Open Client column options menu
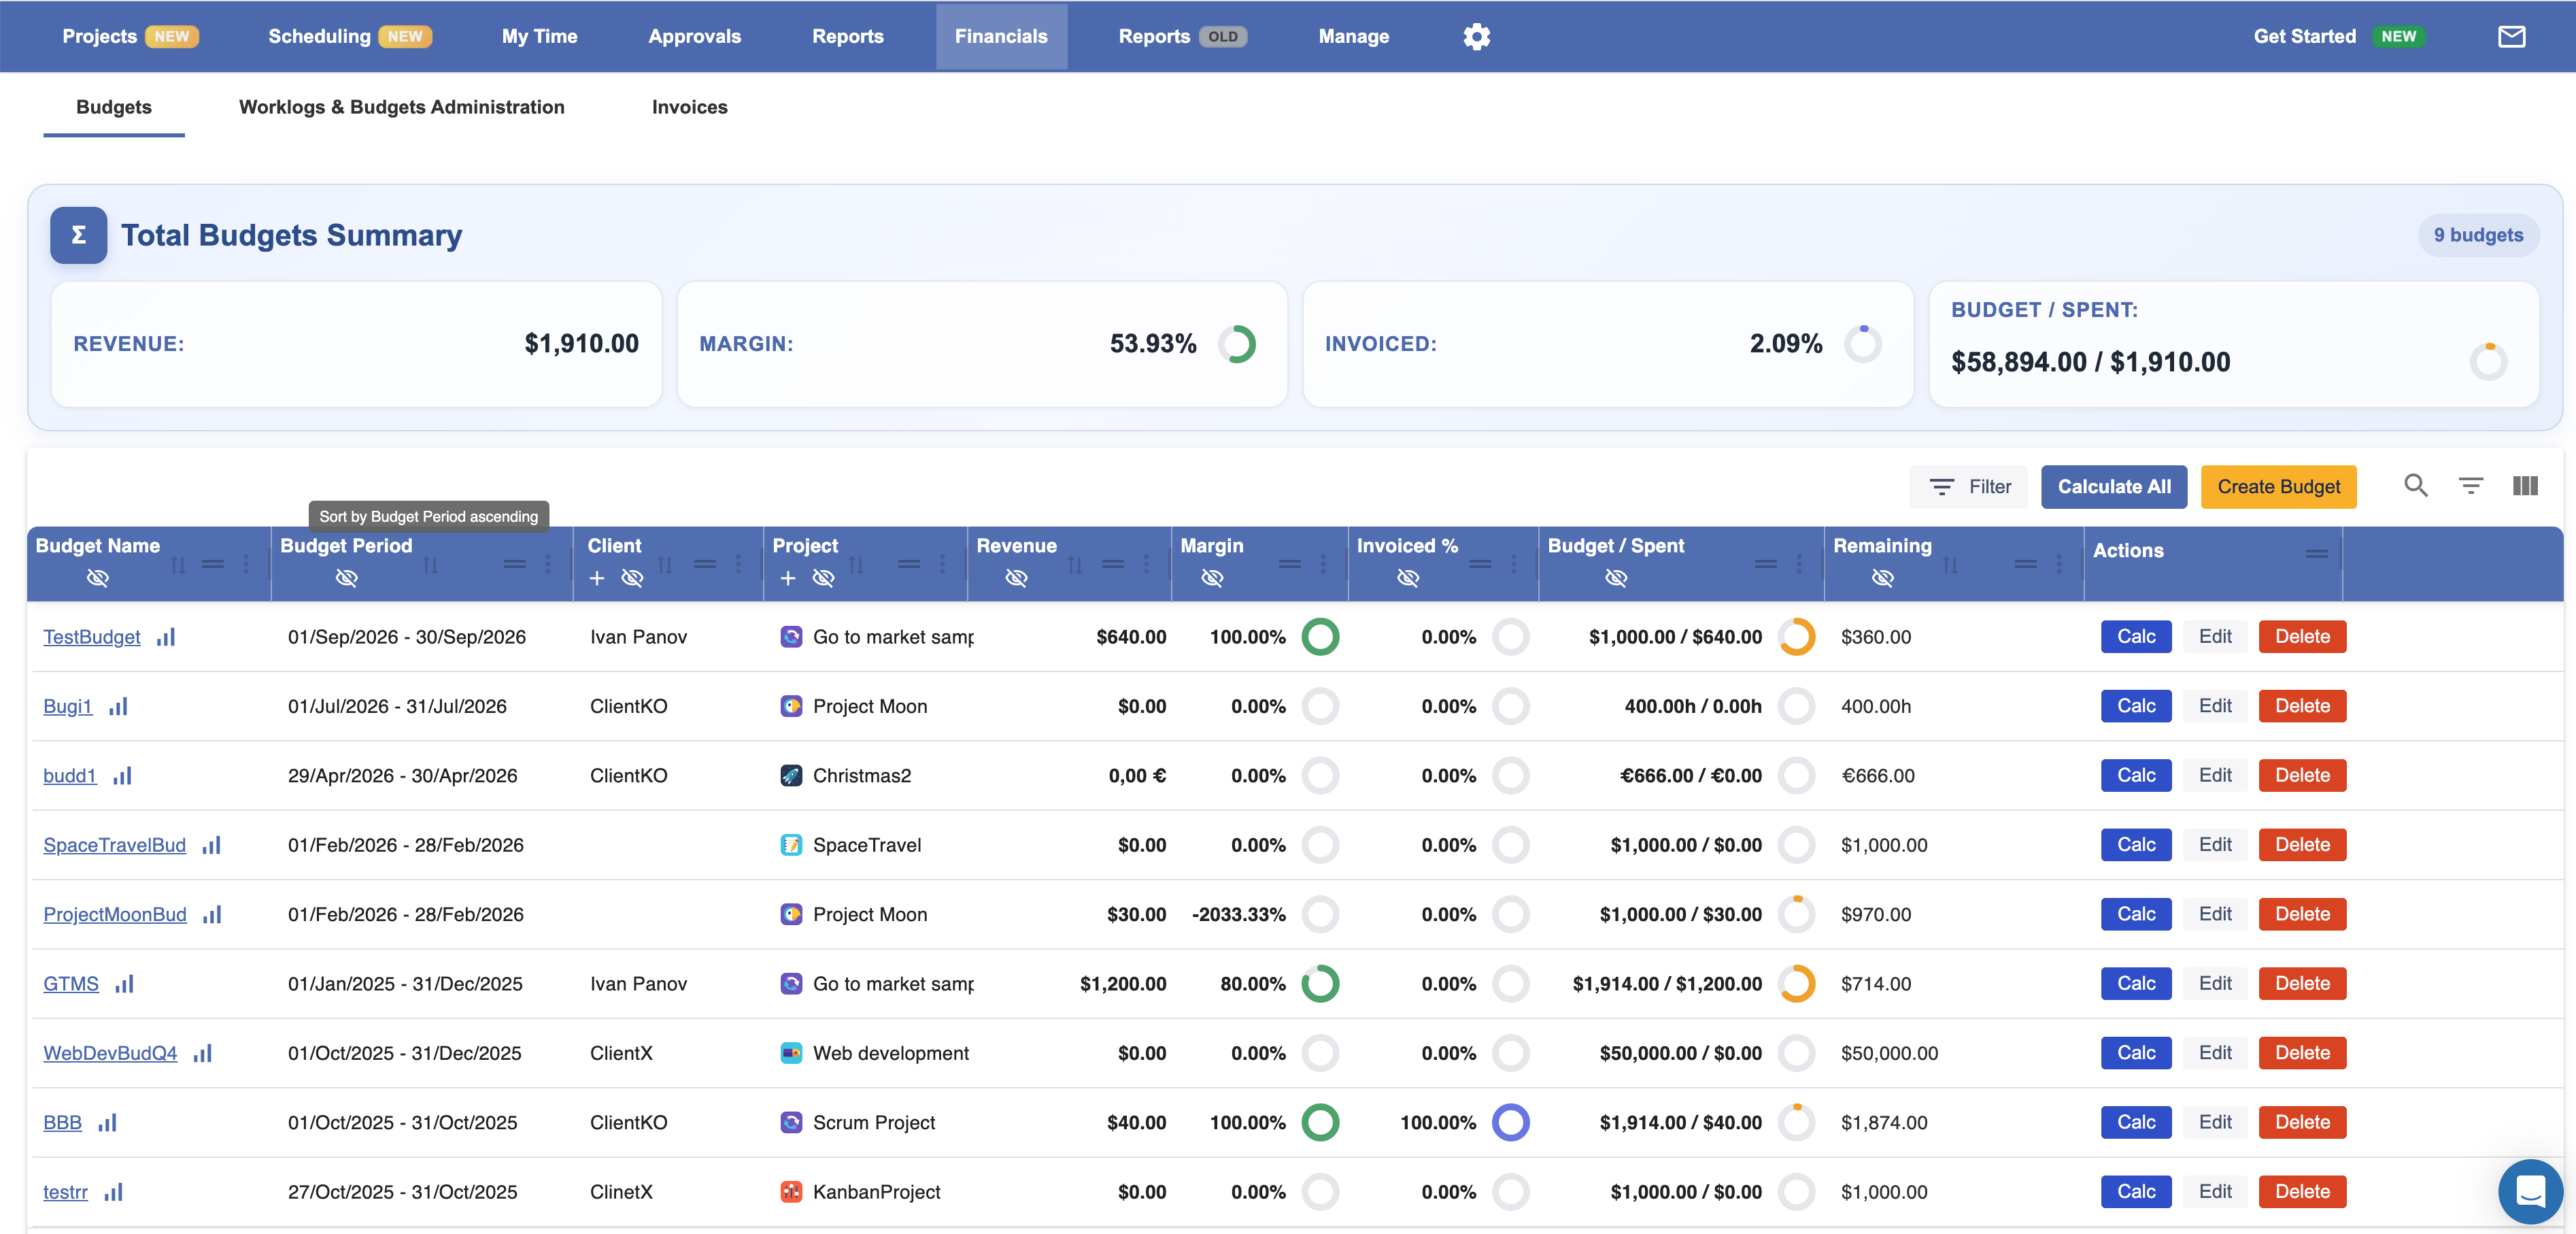This screenshot has height=1234, width=2576. point(739,564)
